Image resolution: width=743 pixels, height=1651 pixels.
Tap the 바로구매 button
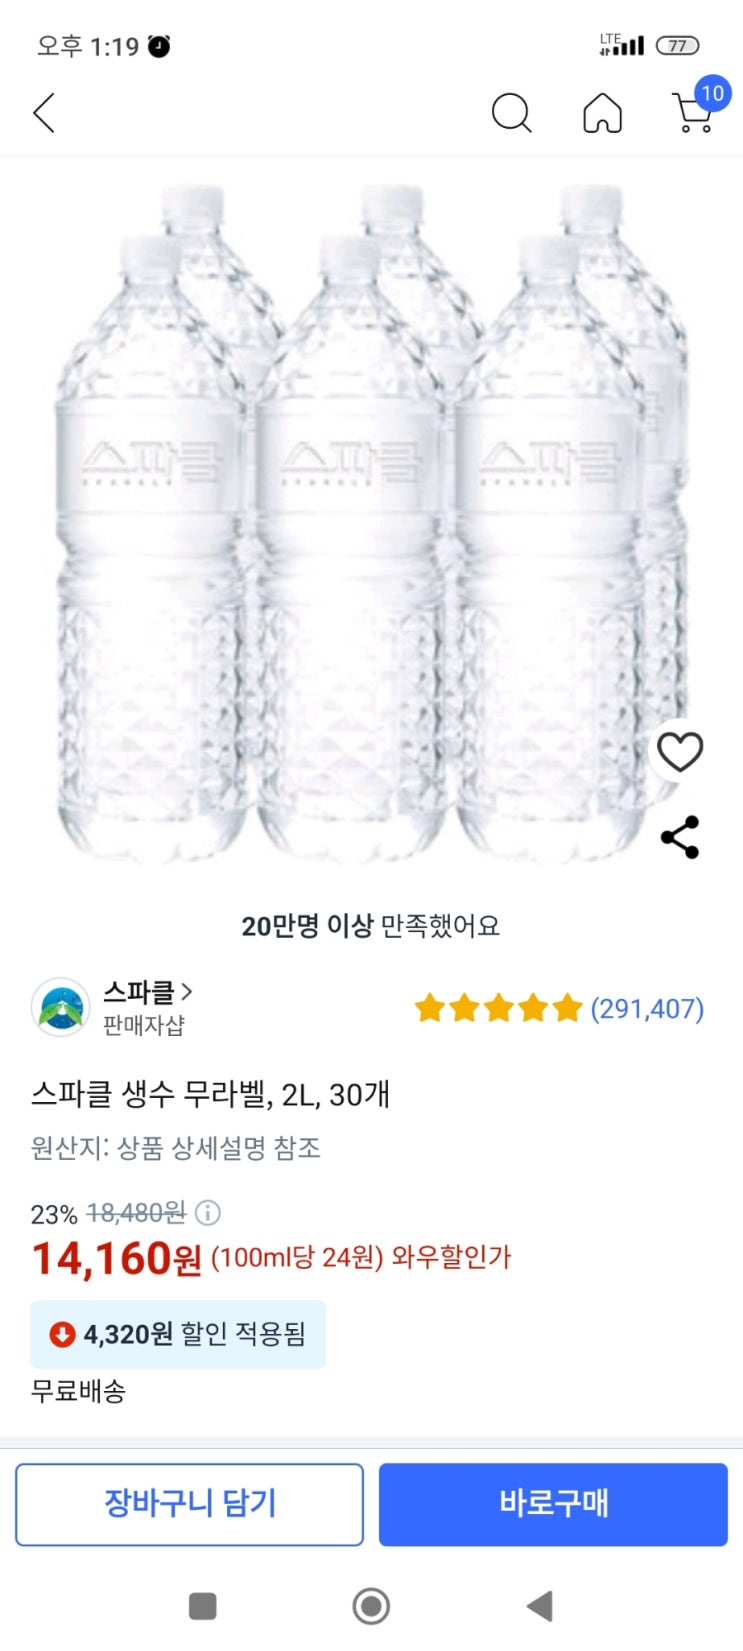[553, 1504]
